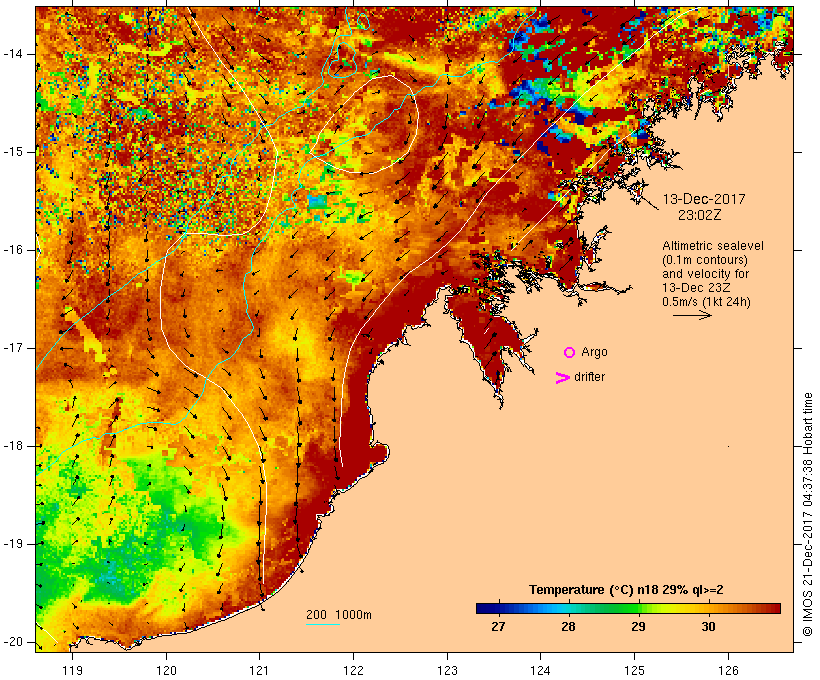820x680 pixels.
Task: Click the magenta Argo circle legend symbol
Action: pyautogui.click(x=570, y=353)
